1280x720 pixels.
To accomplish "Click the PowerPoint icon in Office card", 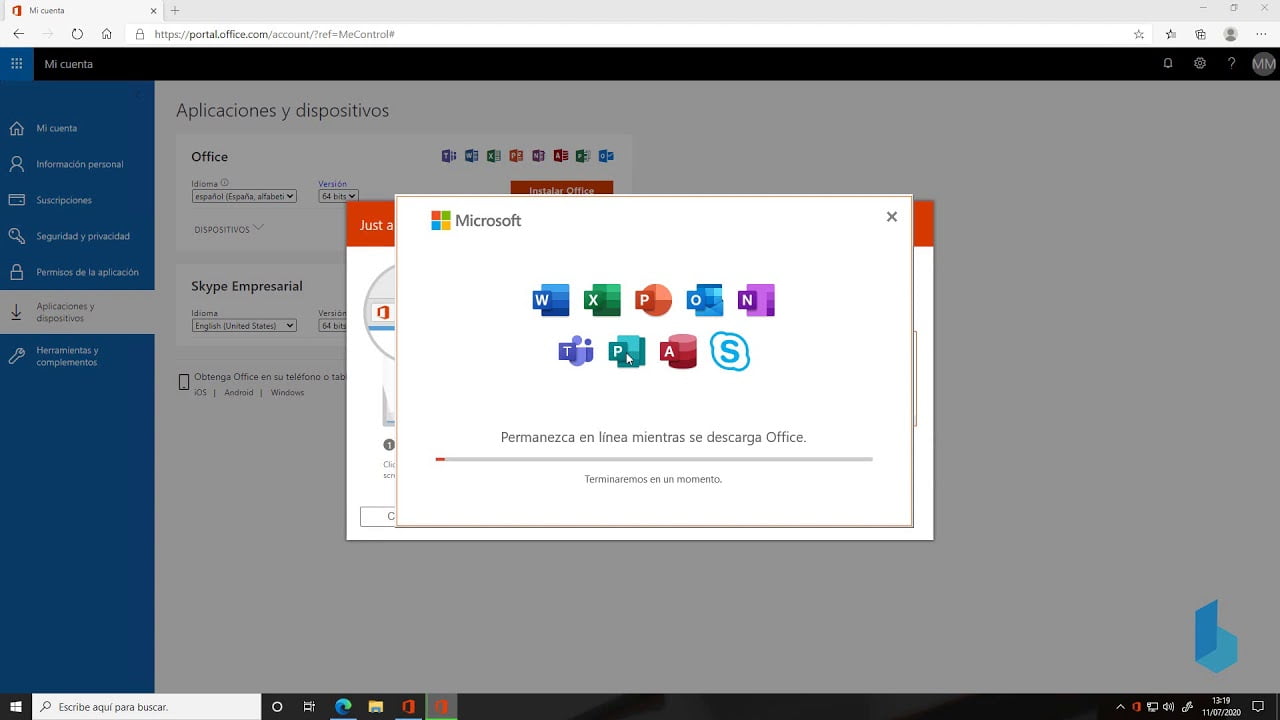I will coord(516,156).
